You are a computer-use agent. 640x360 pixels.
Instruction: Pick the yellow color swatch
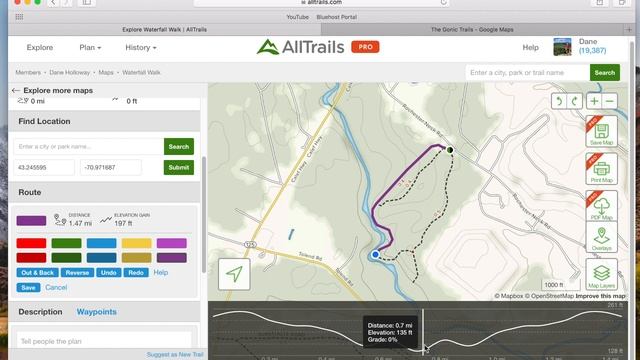click(137, 243)
